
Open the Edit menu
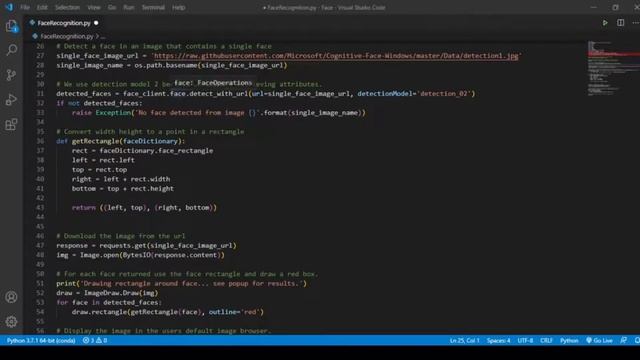(x=42, y=7)
